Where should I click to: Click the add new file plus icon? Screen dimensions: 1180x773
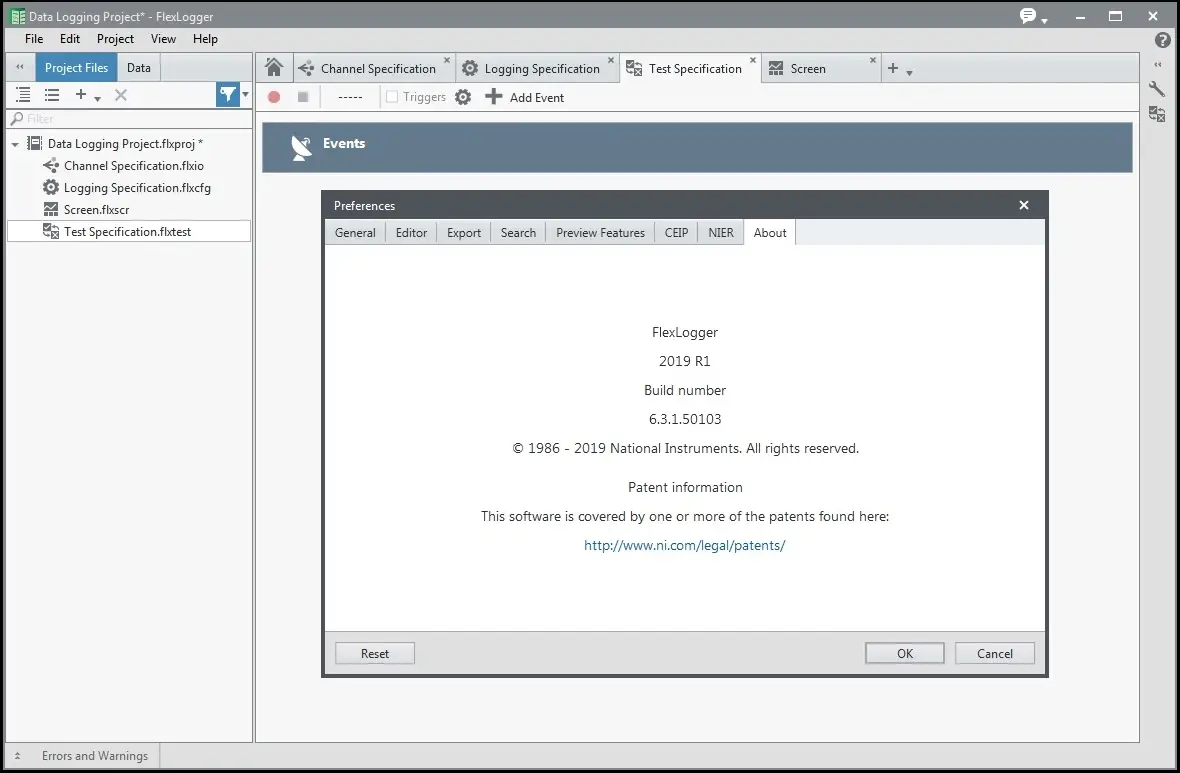(81, 94)
